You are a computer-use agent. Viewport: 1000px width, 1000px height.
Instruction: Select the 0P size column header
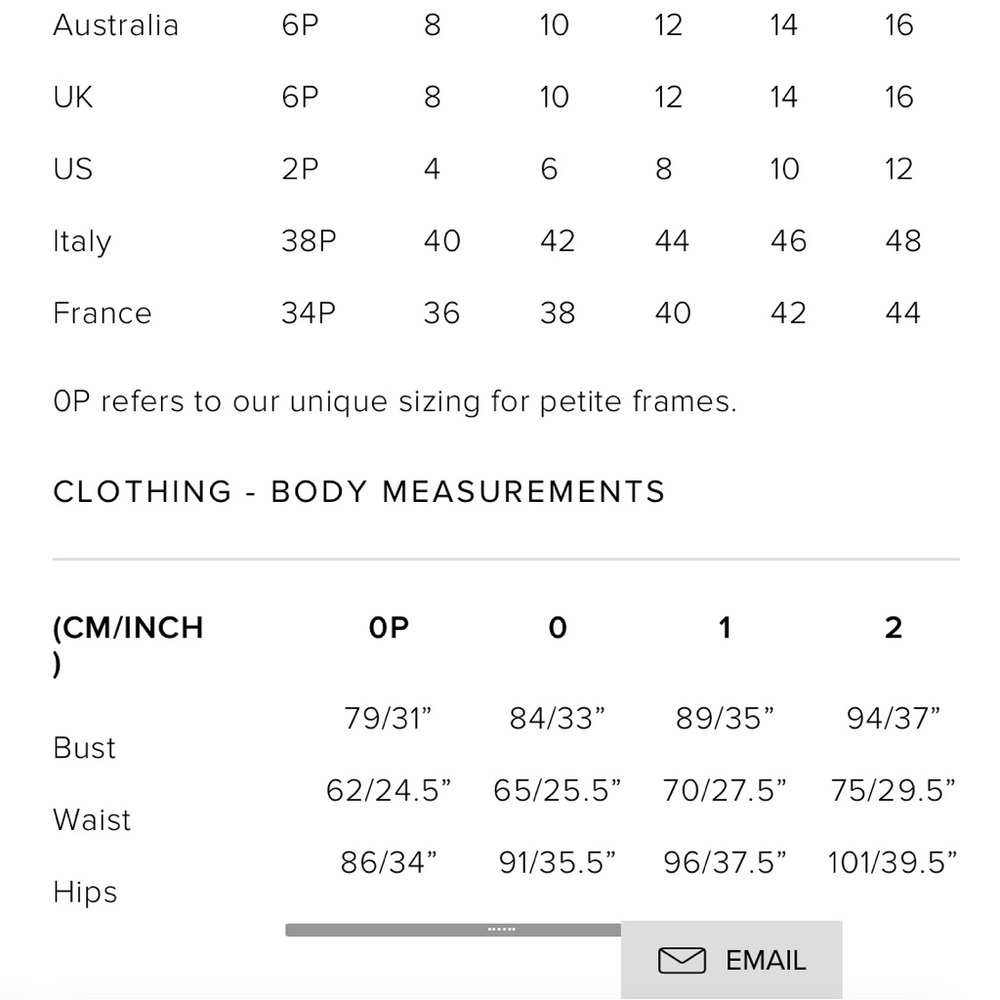coord(388,628)
